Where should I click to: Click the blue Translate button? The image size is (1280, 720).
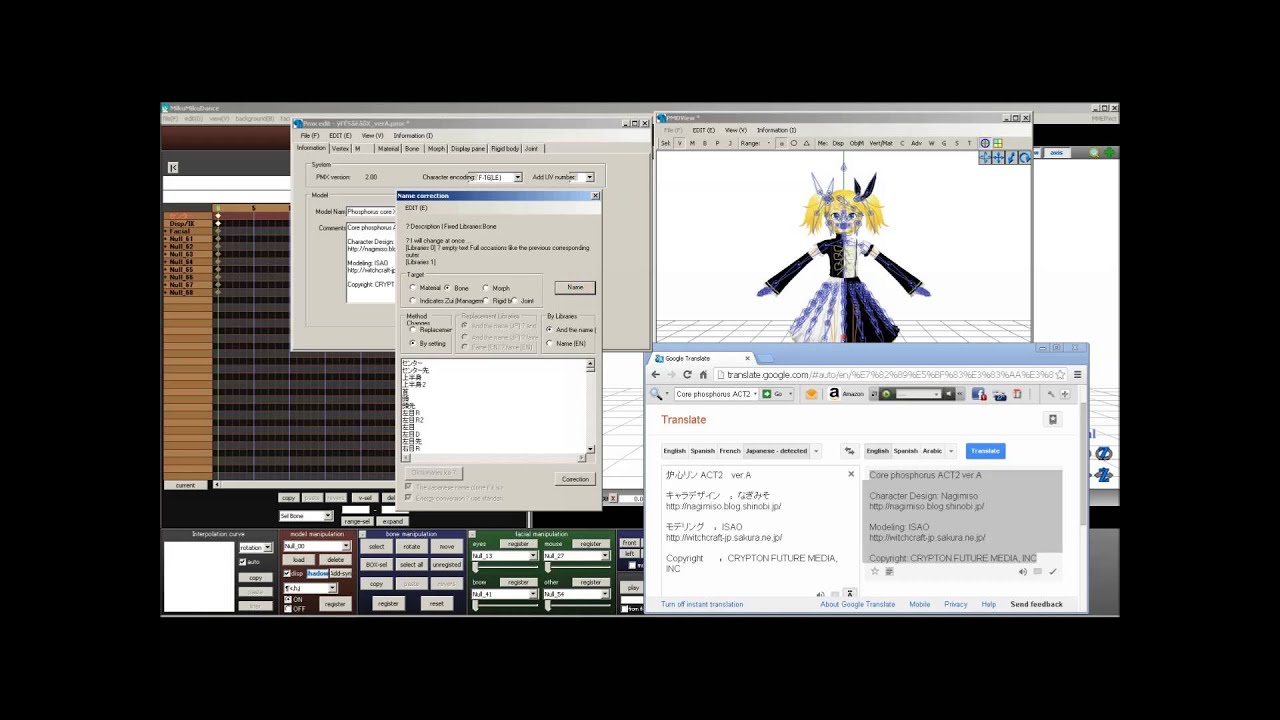(x=985, y=451)
